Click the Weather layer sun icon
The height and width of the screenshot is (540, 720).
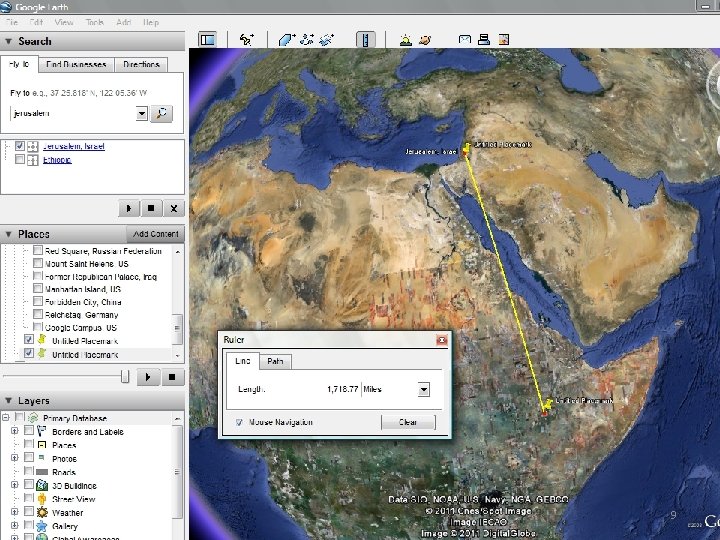[42, 512]
